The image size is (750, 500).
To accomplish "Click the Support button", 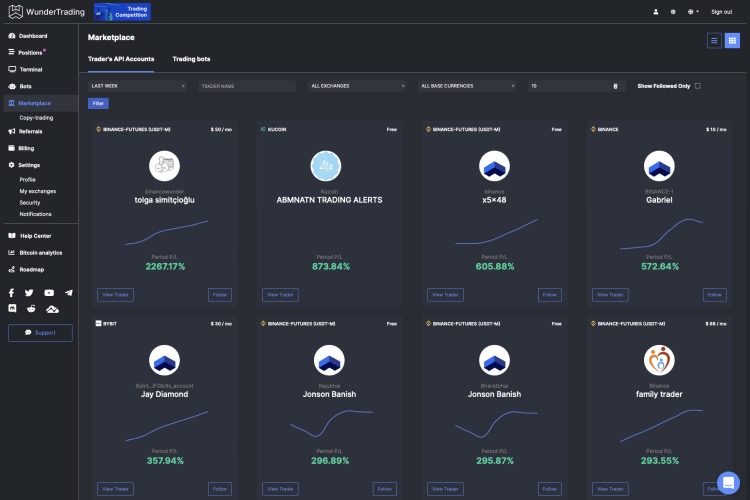I will (x=40, y=333).
